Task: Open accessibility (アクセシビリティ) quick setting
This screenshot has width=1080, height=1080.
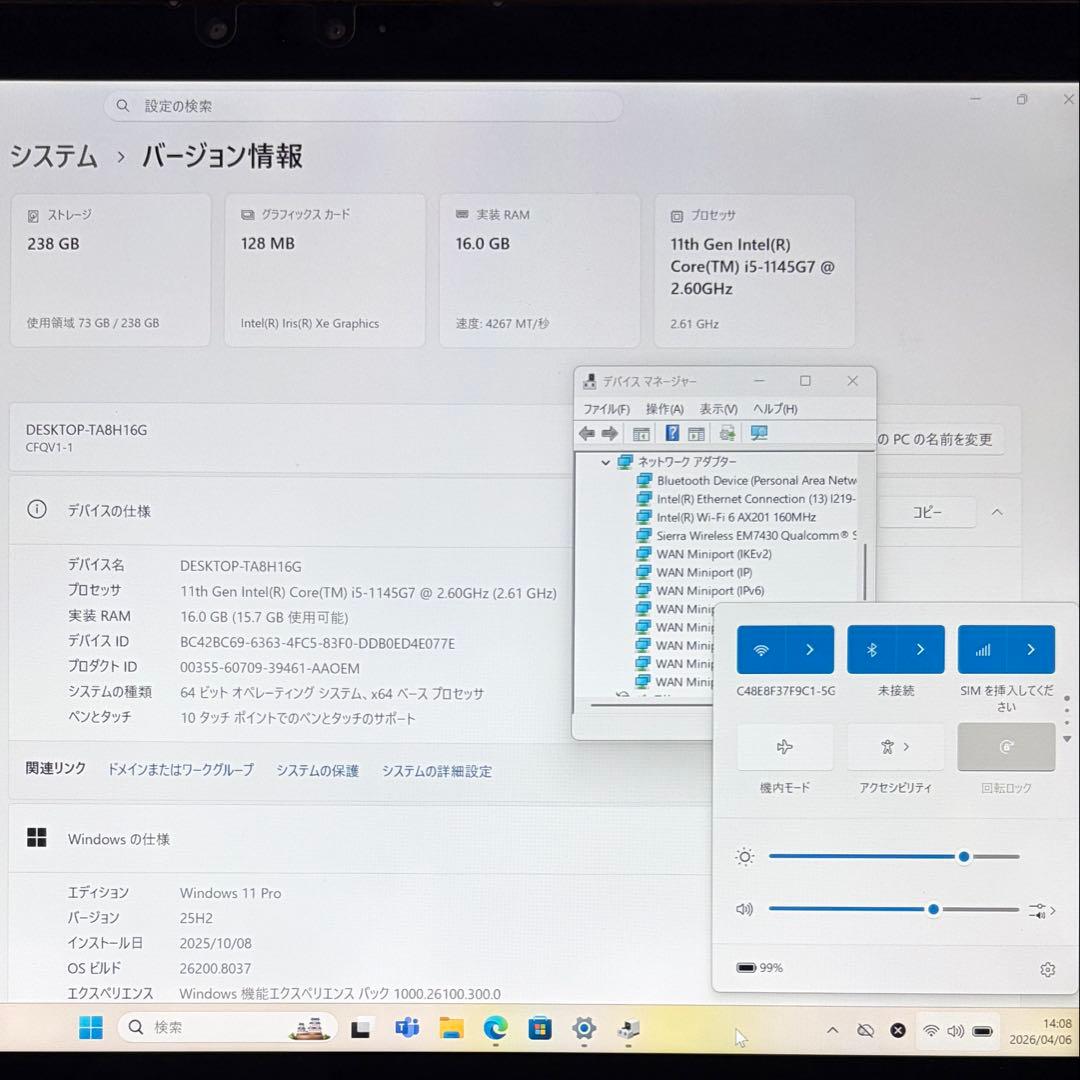Action: (895, 747)
